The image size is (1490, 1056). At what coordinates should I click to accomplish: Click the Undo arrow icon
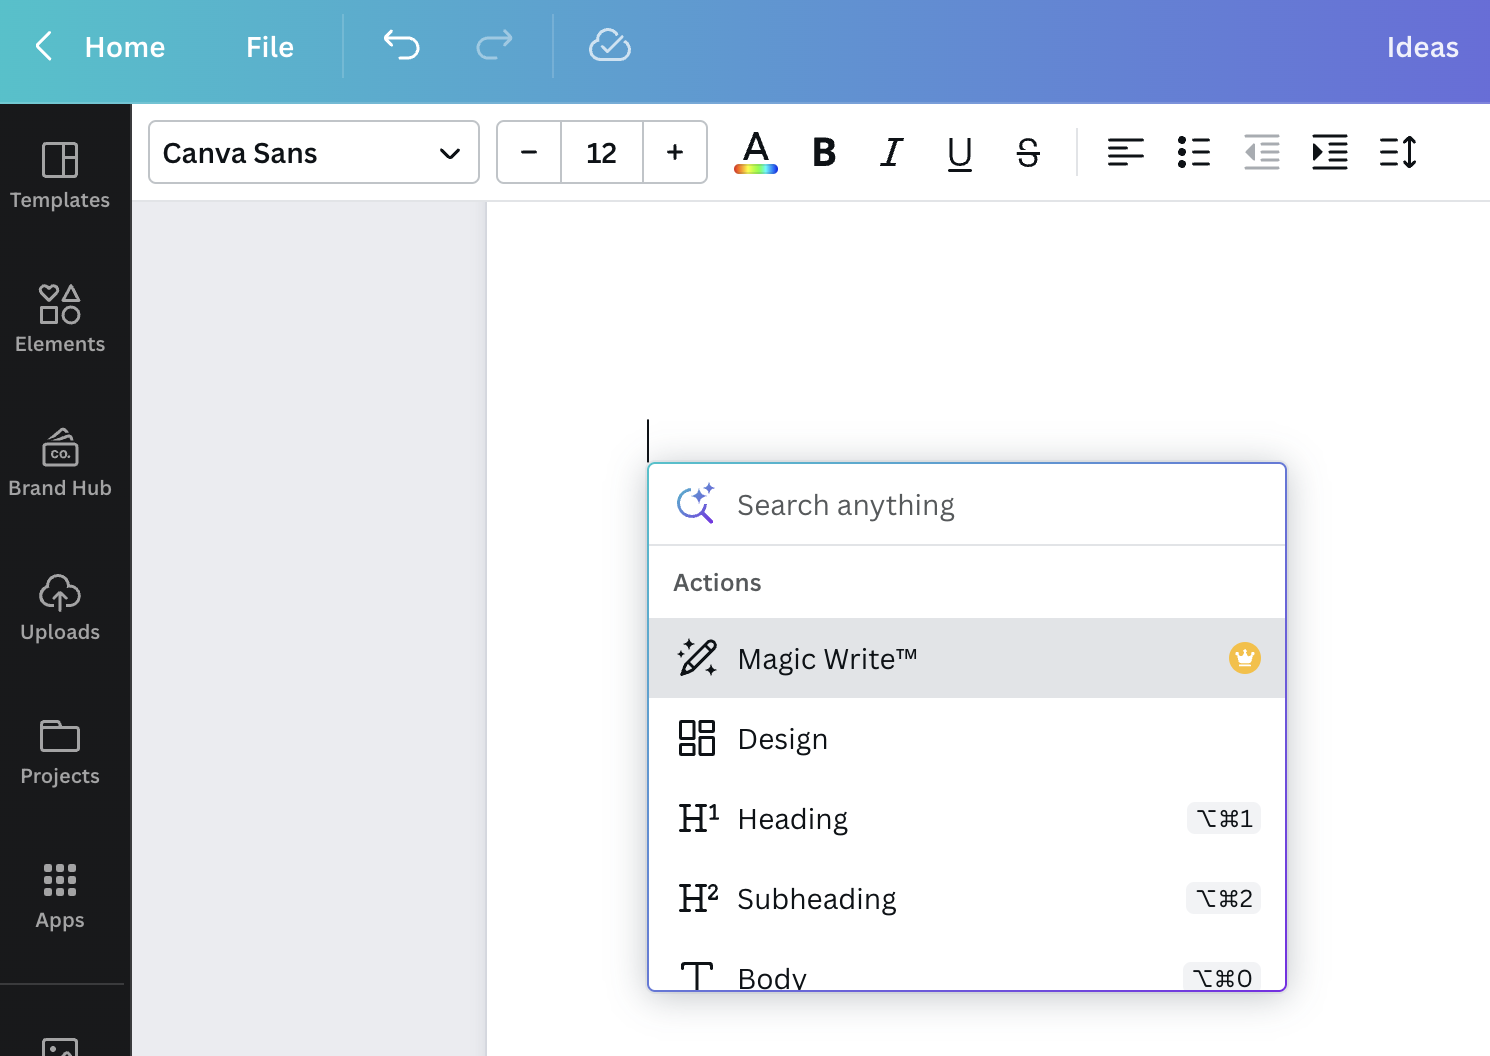click(401, 46)
